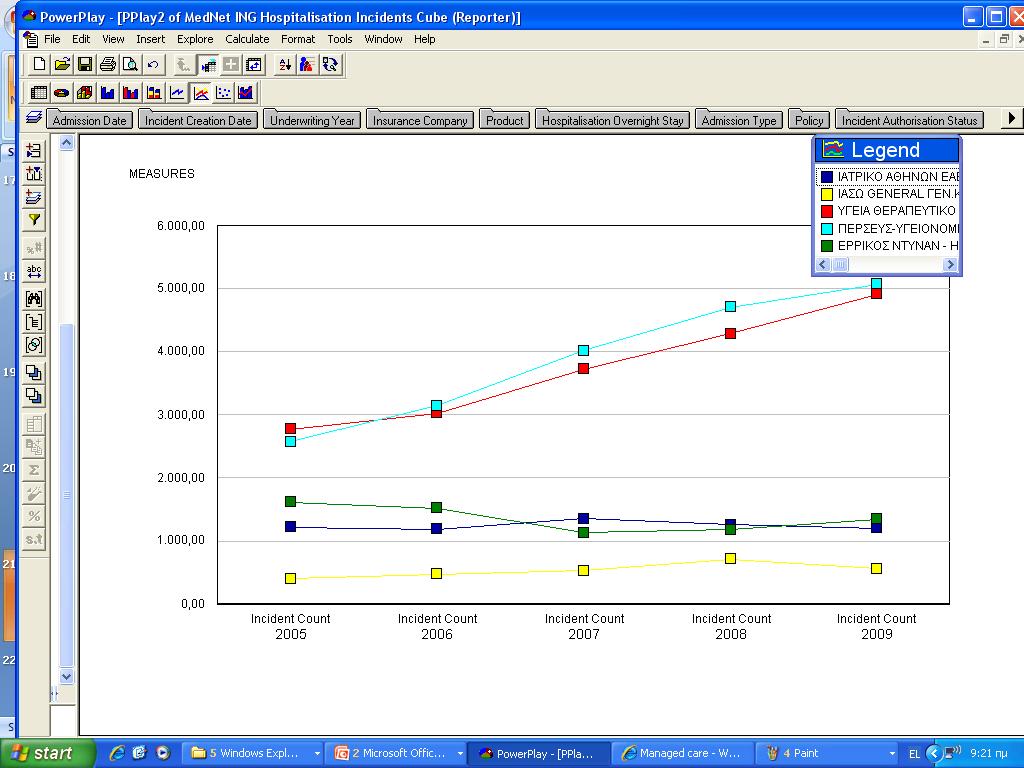Sort using the A-Z arrow icon
Screen dimensions: 1024x768
(x=285, y=64)
